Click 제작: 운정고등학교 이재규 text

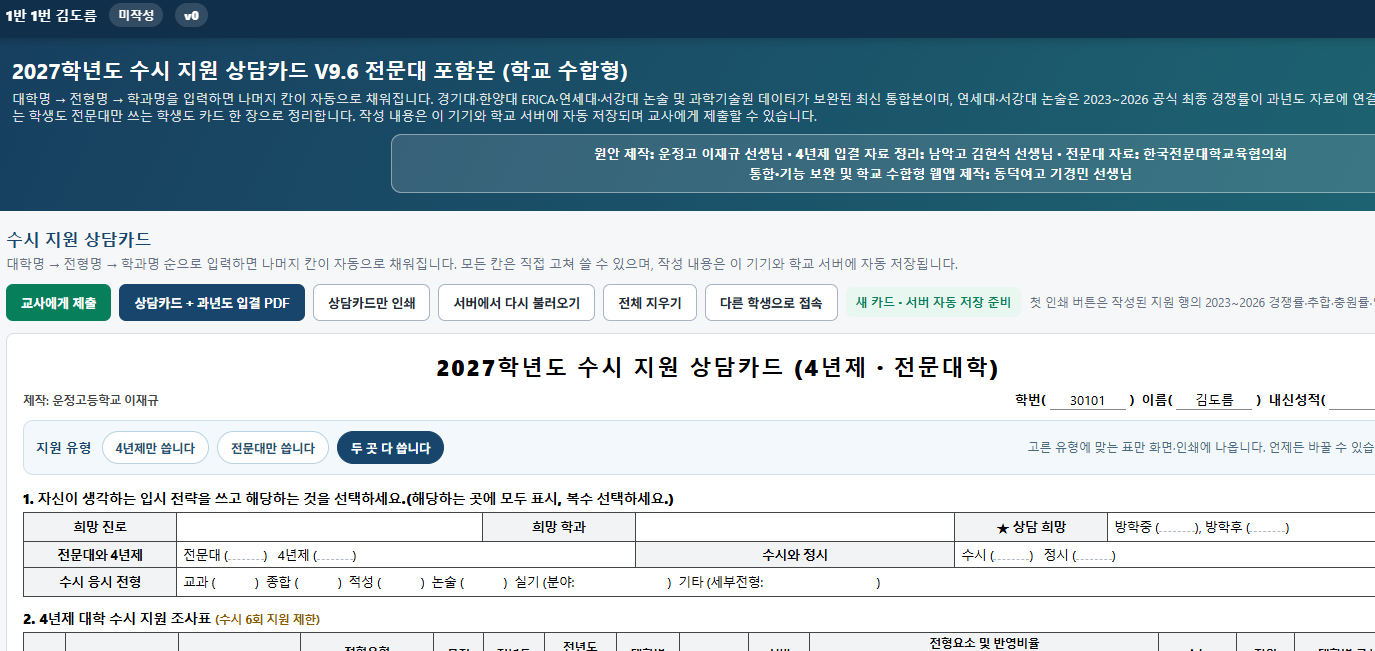coord(91,400)
